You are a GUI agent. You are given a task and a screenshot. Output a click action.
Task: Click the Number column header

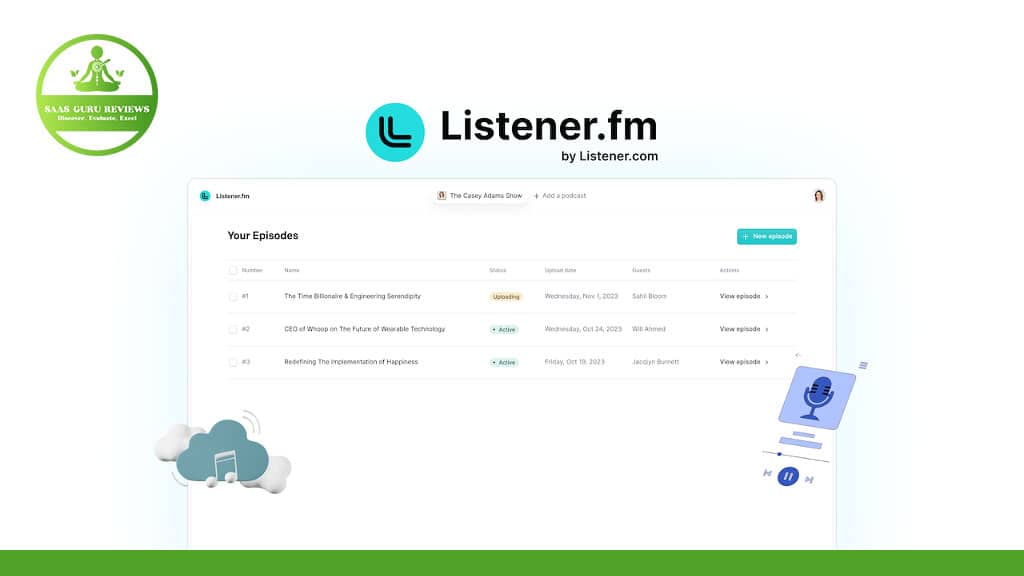point(252,270)
